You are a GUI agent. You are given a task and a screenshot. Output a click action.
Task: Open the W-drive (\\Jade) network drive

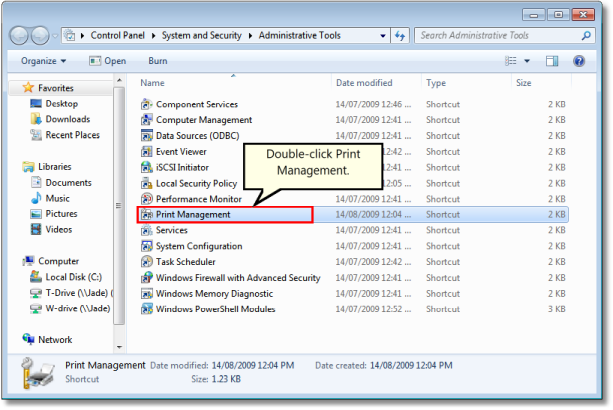[70, 309]
